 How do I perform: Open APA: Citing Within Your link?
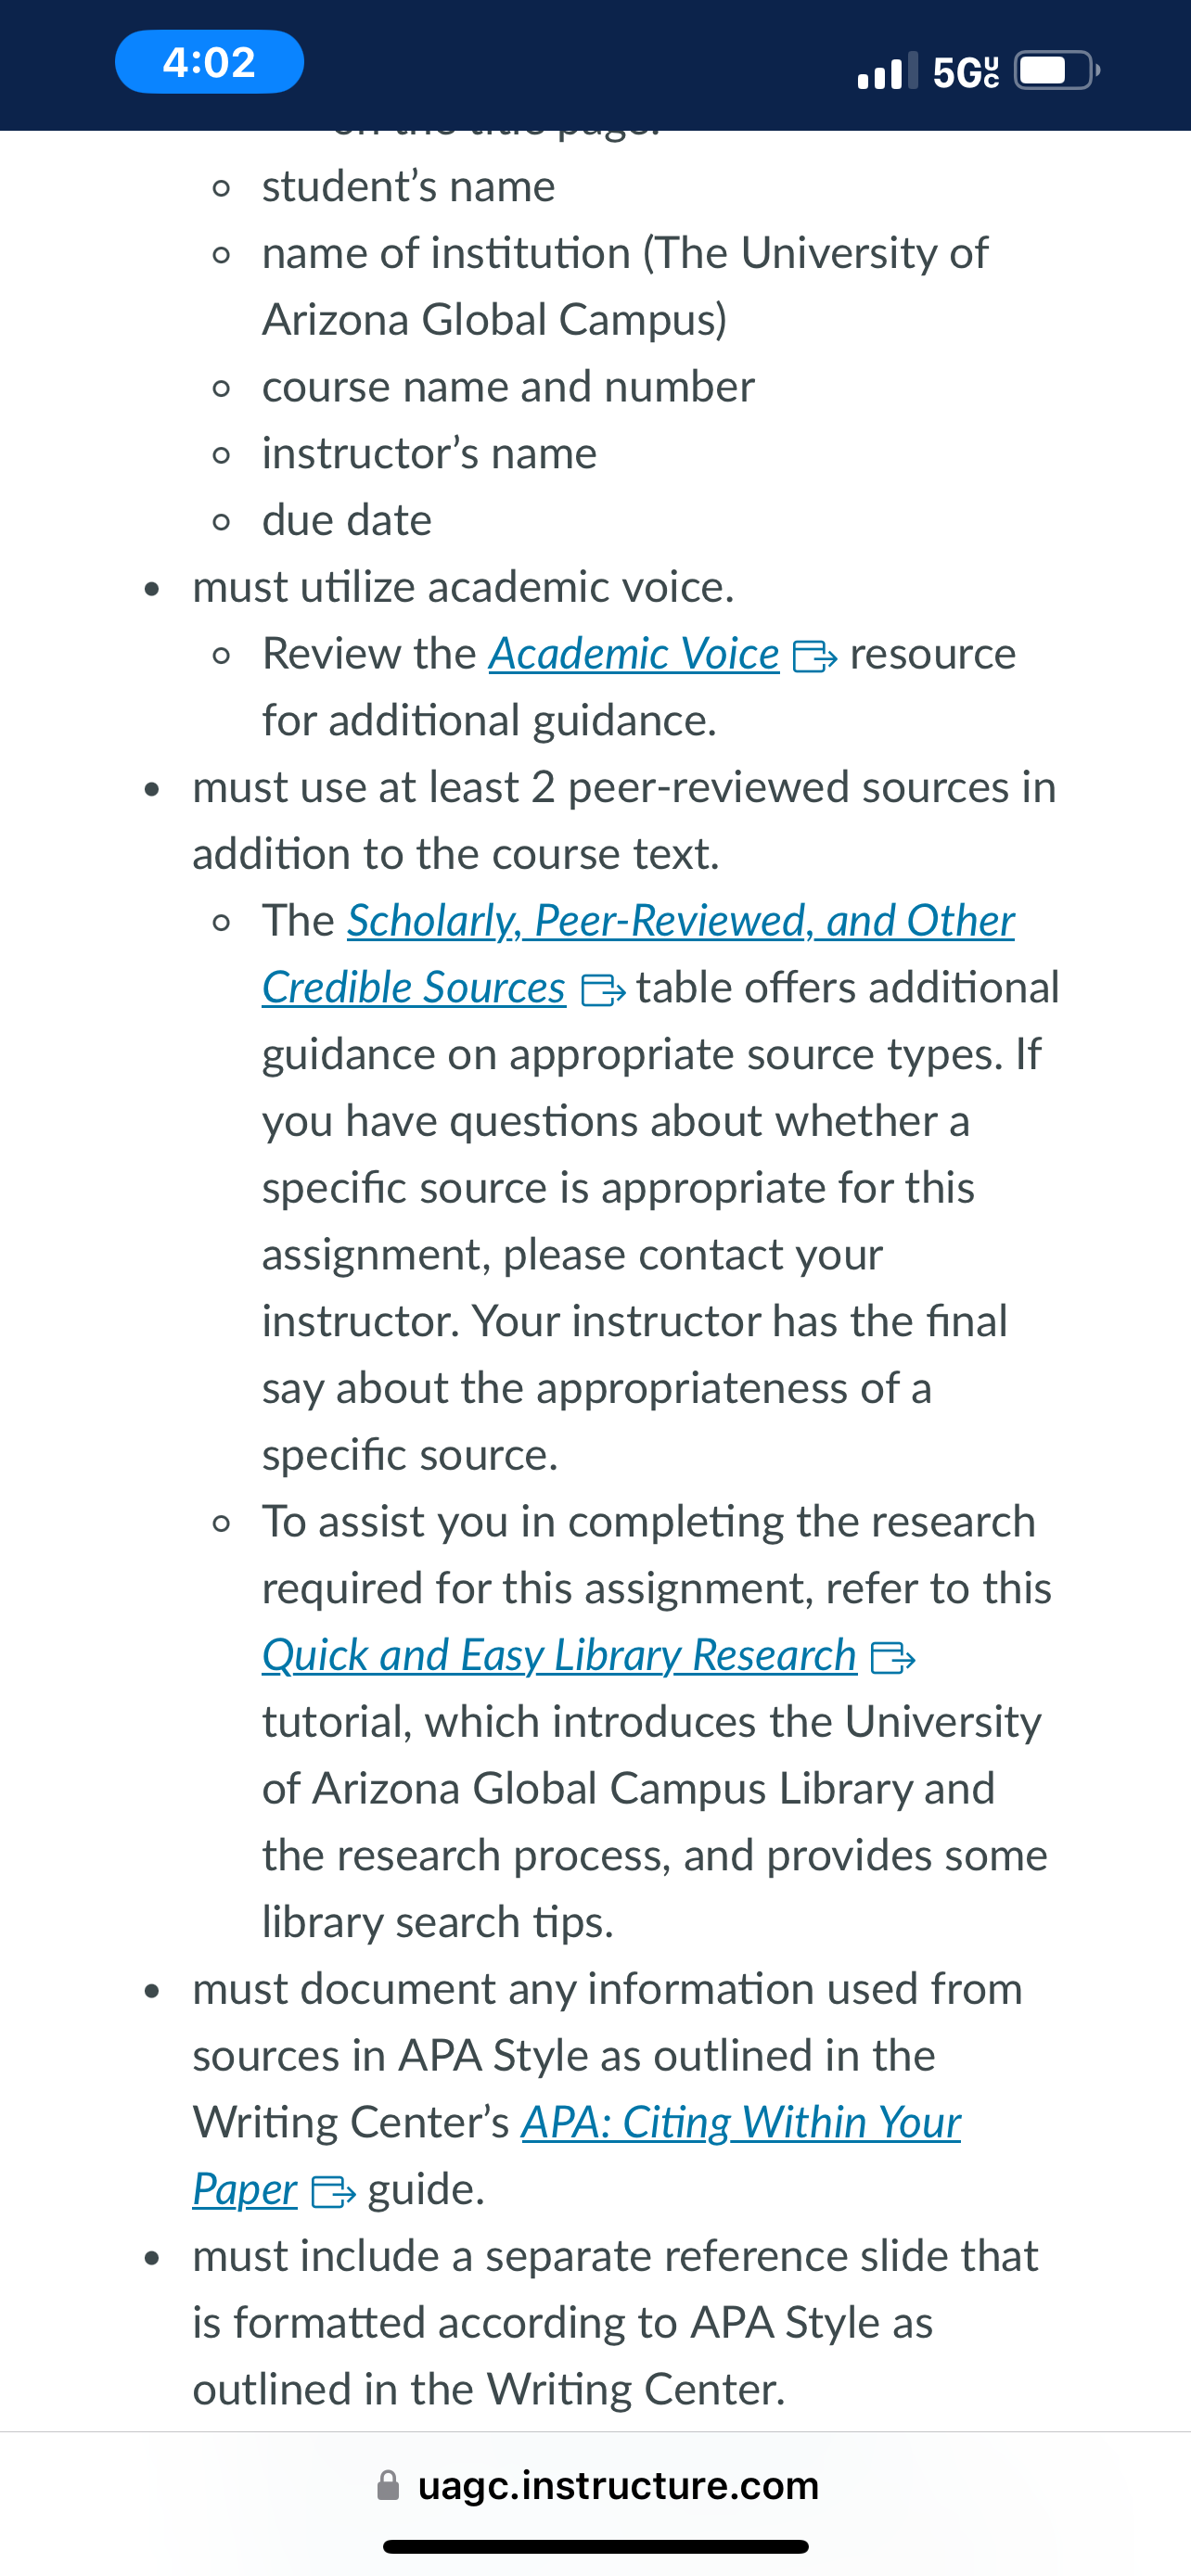point(741,2122)
